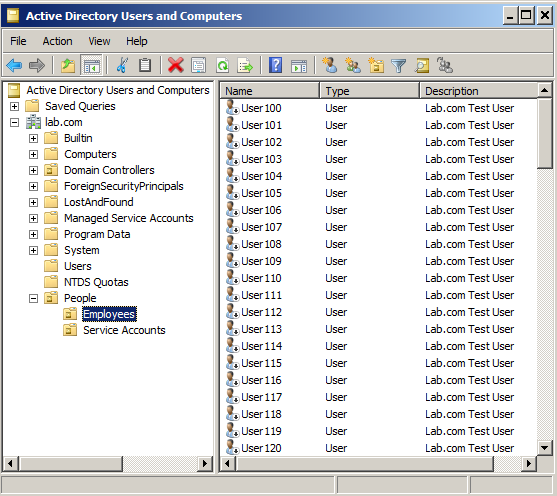Go up one level with folder icon
The image size is (557, 496).
tap(68, 65)
